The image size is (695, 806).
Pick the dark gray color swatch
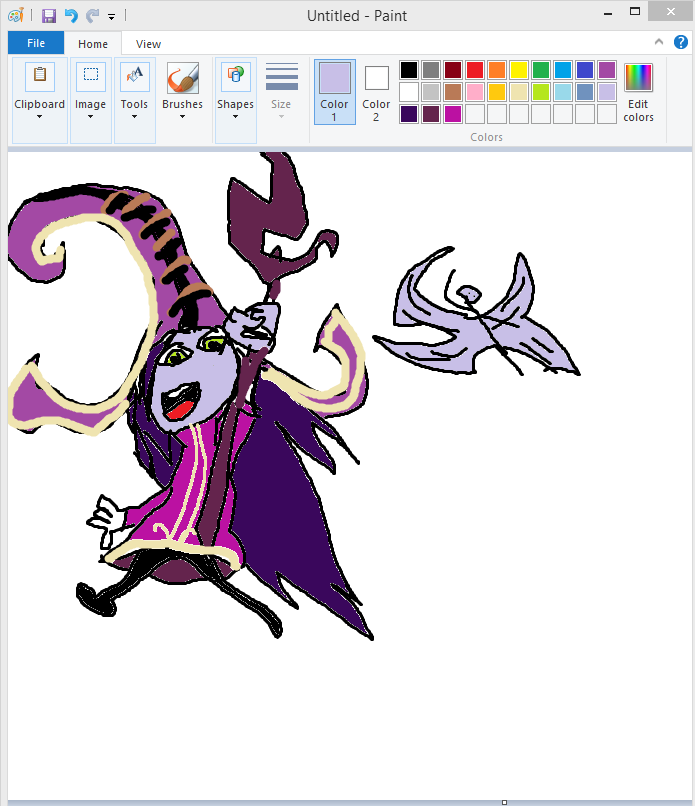(x=431, y=70)
